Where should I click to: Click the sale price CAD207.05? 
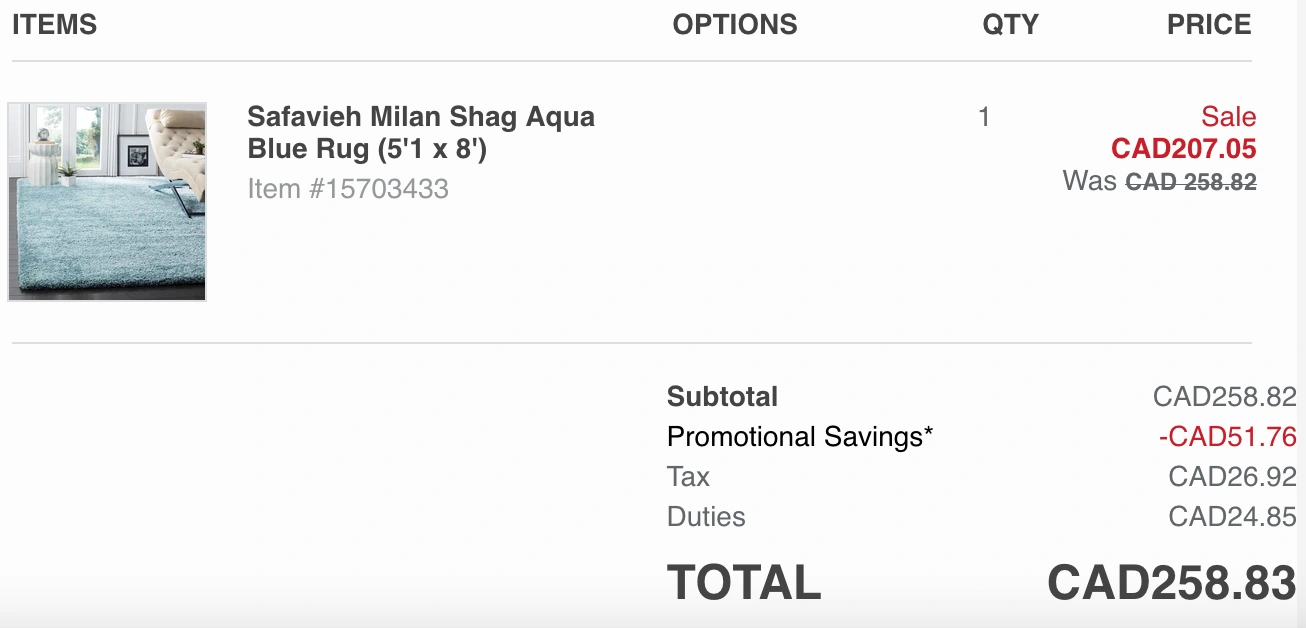point(1184,149)
